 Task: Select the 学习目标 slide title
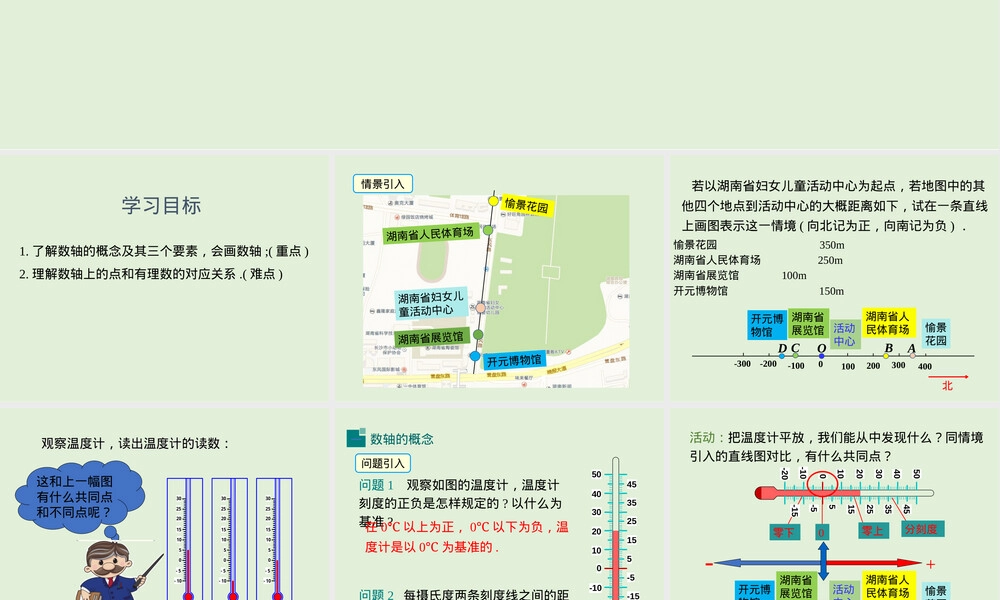click(161, 205)
